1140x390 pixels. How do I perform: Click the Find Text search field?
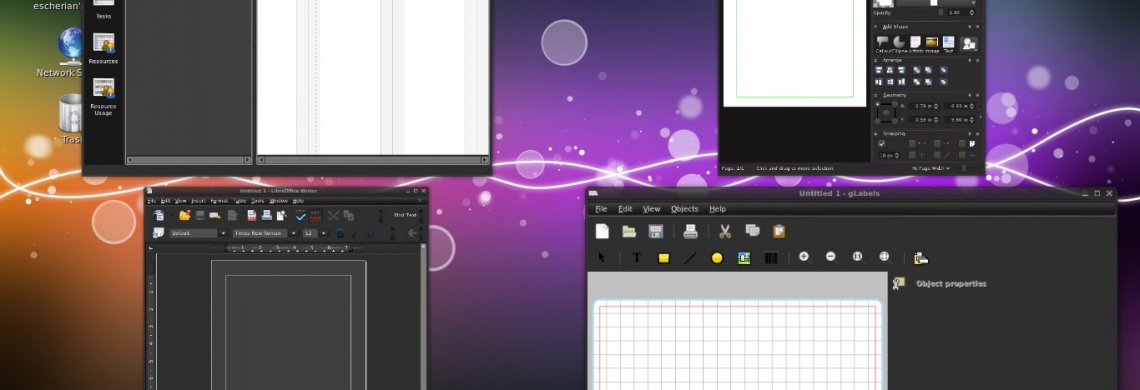tap(406, 215)
